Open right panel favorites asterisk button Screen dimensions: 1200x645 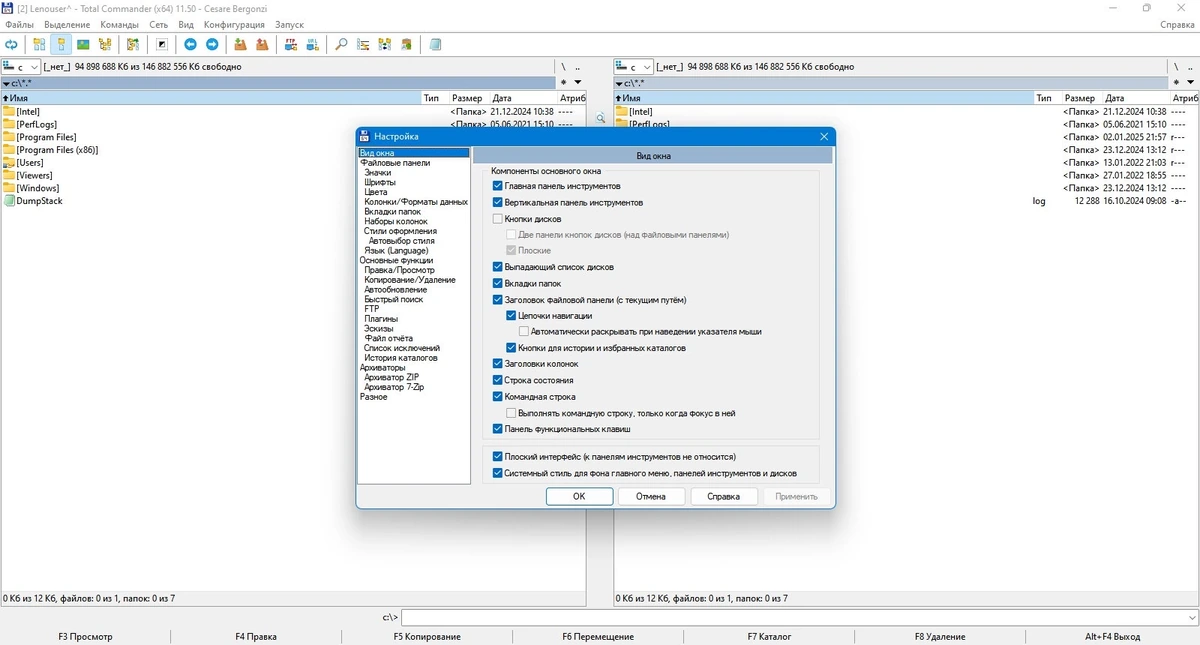tap(1177, 83)
